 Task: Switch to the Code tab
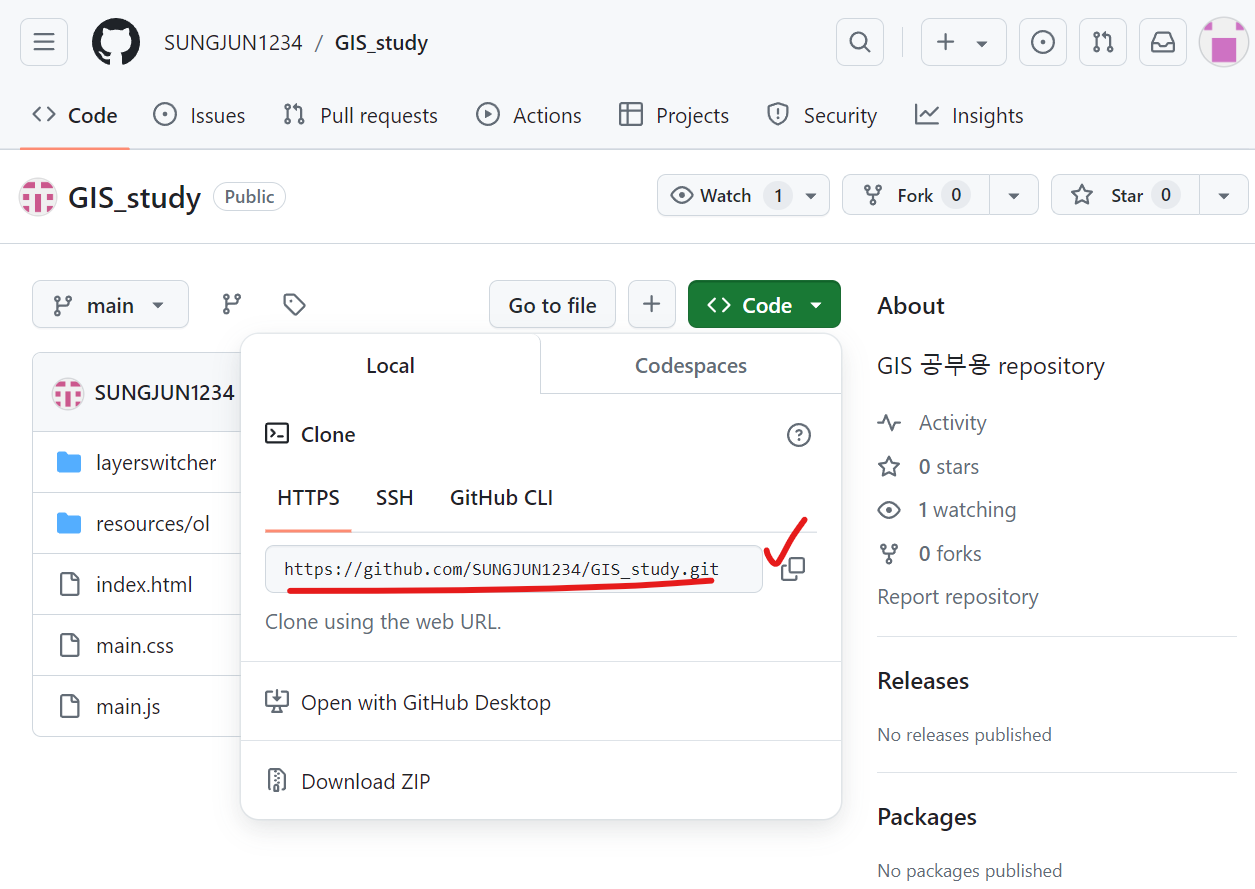[75, 116]
